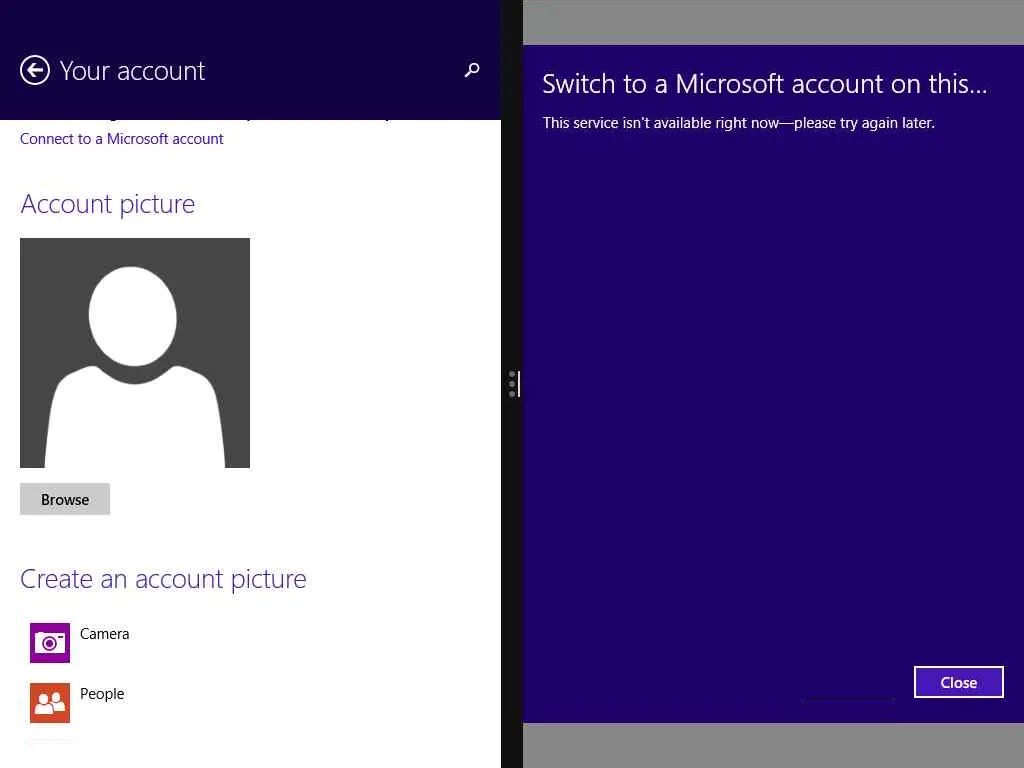The width and height of the screenshot is (1024, 768).
Task: Click the People label
Action: coord(102,694)
